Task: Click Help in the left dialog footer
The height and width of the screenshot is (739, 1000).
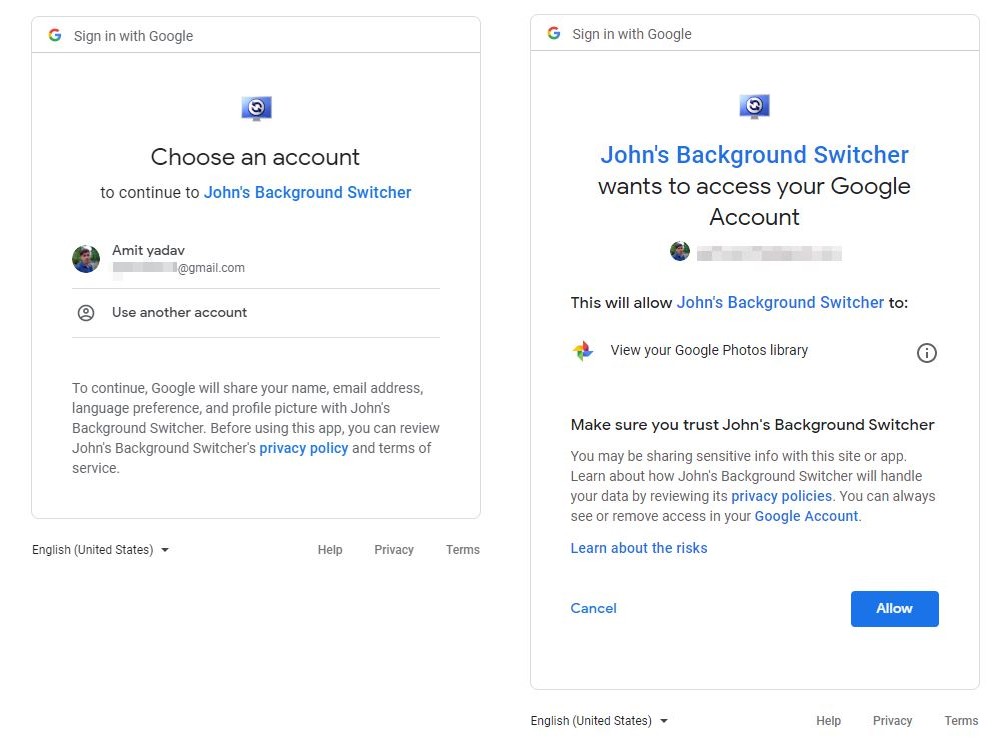Action: pyautogui.click(x=330, y=550)
